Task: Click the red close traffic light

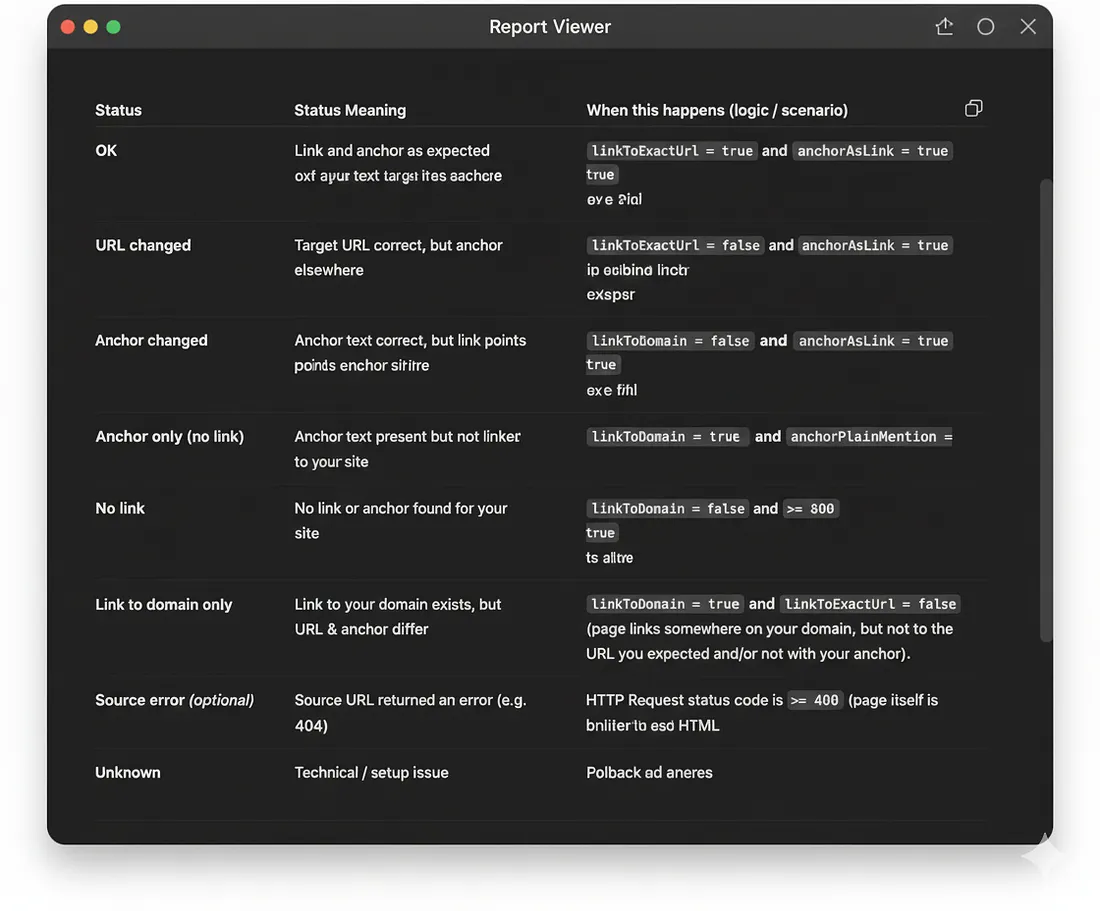Action: (x=68, y=27)
